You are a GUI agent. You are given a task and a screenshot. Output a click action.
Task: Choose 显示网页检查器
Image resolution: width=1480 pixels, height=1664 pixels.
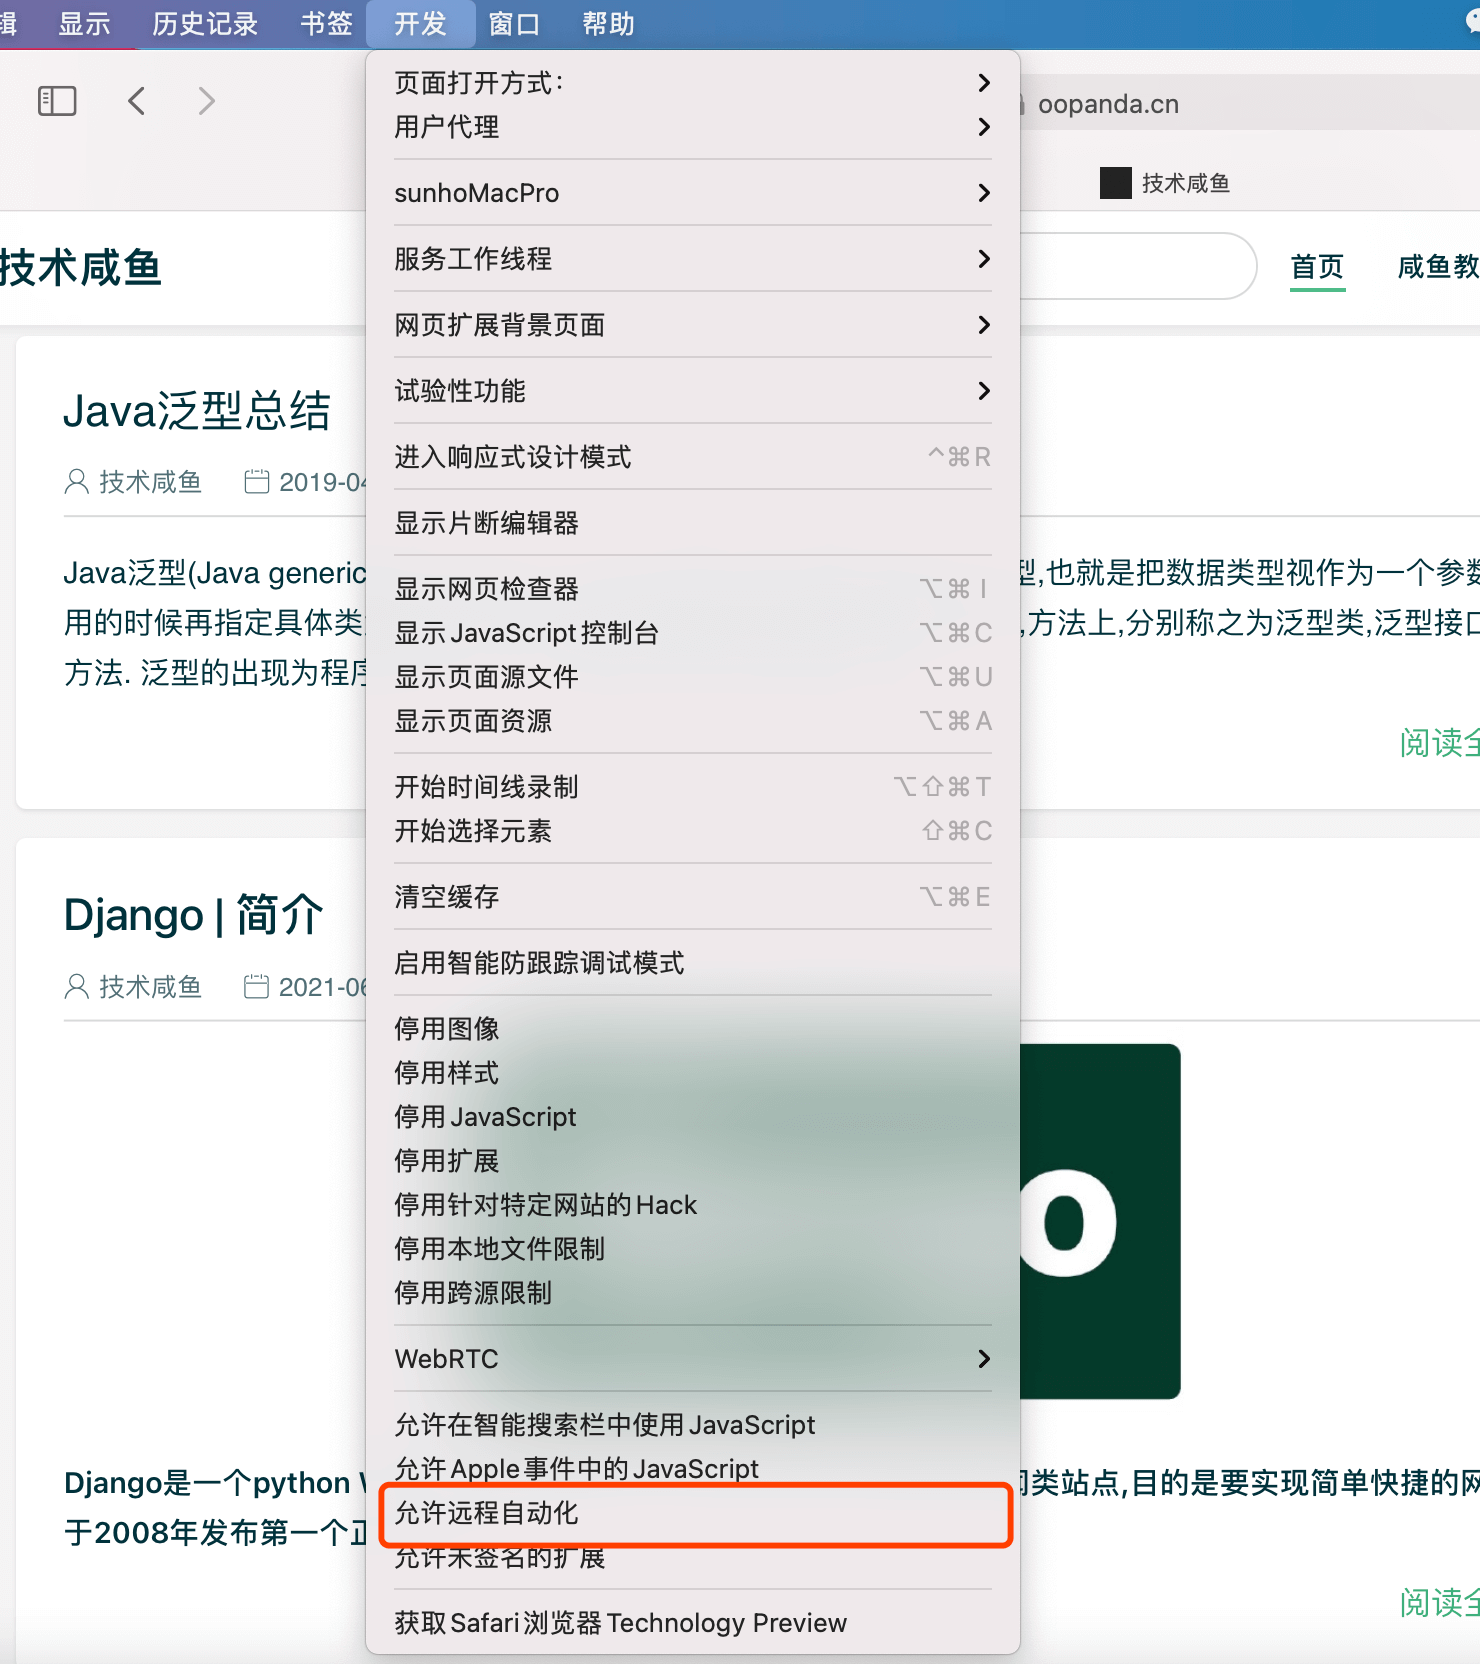tap(693, 589)
